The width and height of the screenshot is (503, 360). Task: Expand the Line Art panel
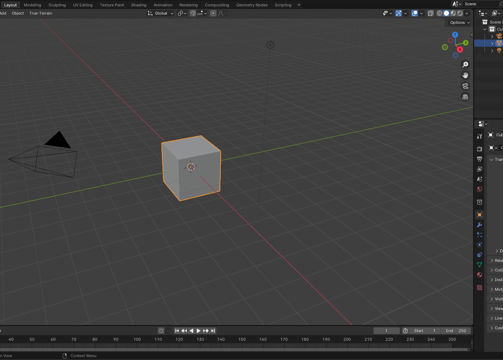492,318
